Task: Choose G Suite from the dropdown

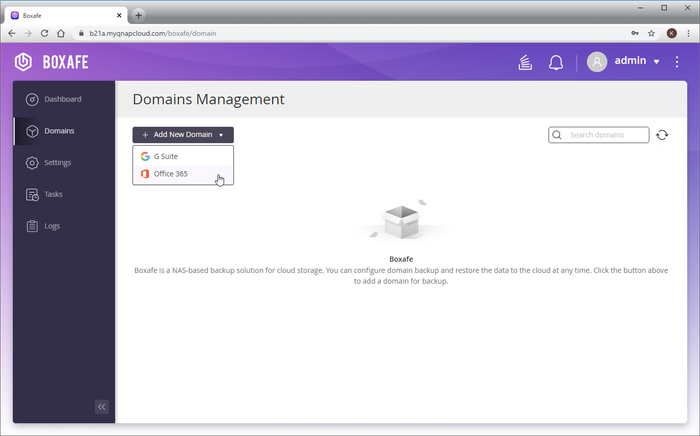Action: coord(183,156)
